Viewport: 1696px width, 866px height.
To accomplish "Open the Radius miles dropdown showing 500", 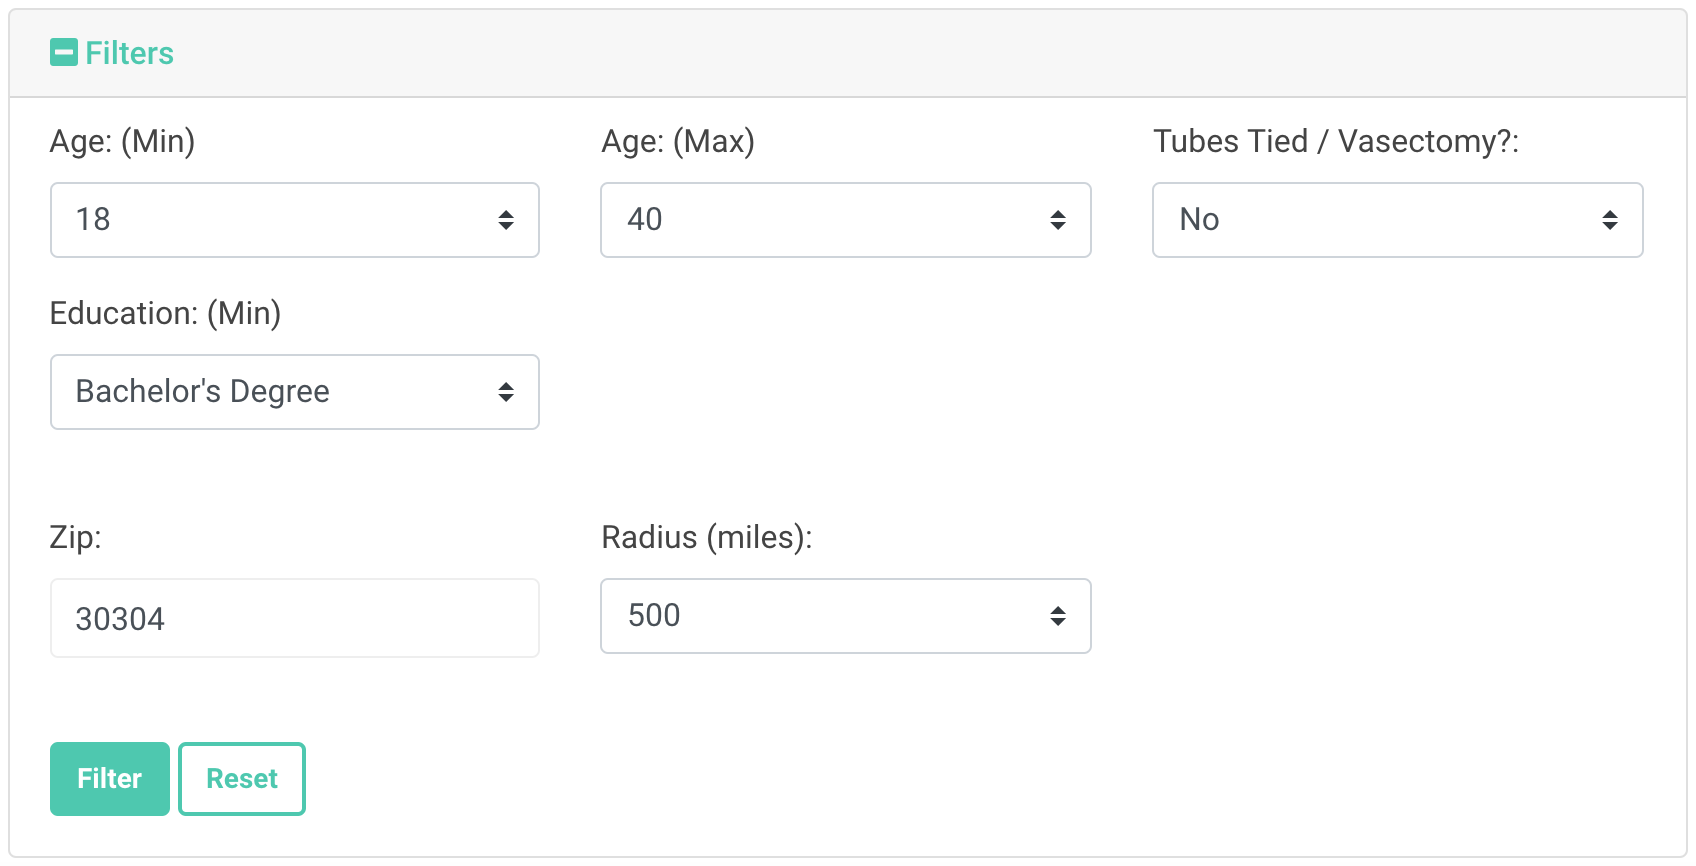I will coord(845,616).
